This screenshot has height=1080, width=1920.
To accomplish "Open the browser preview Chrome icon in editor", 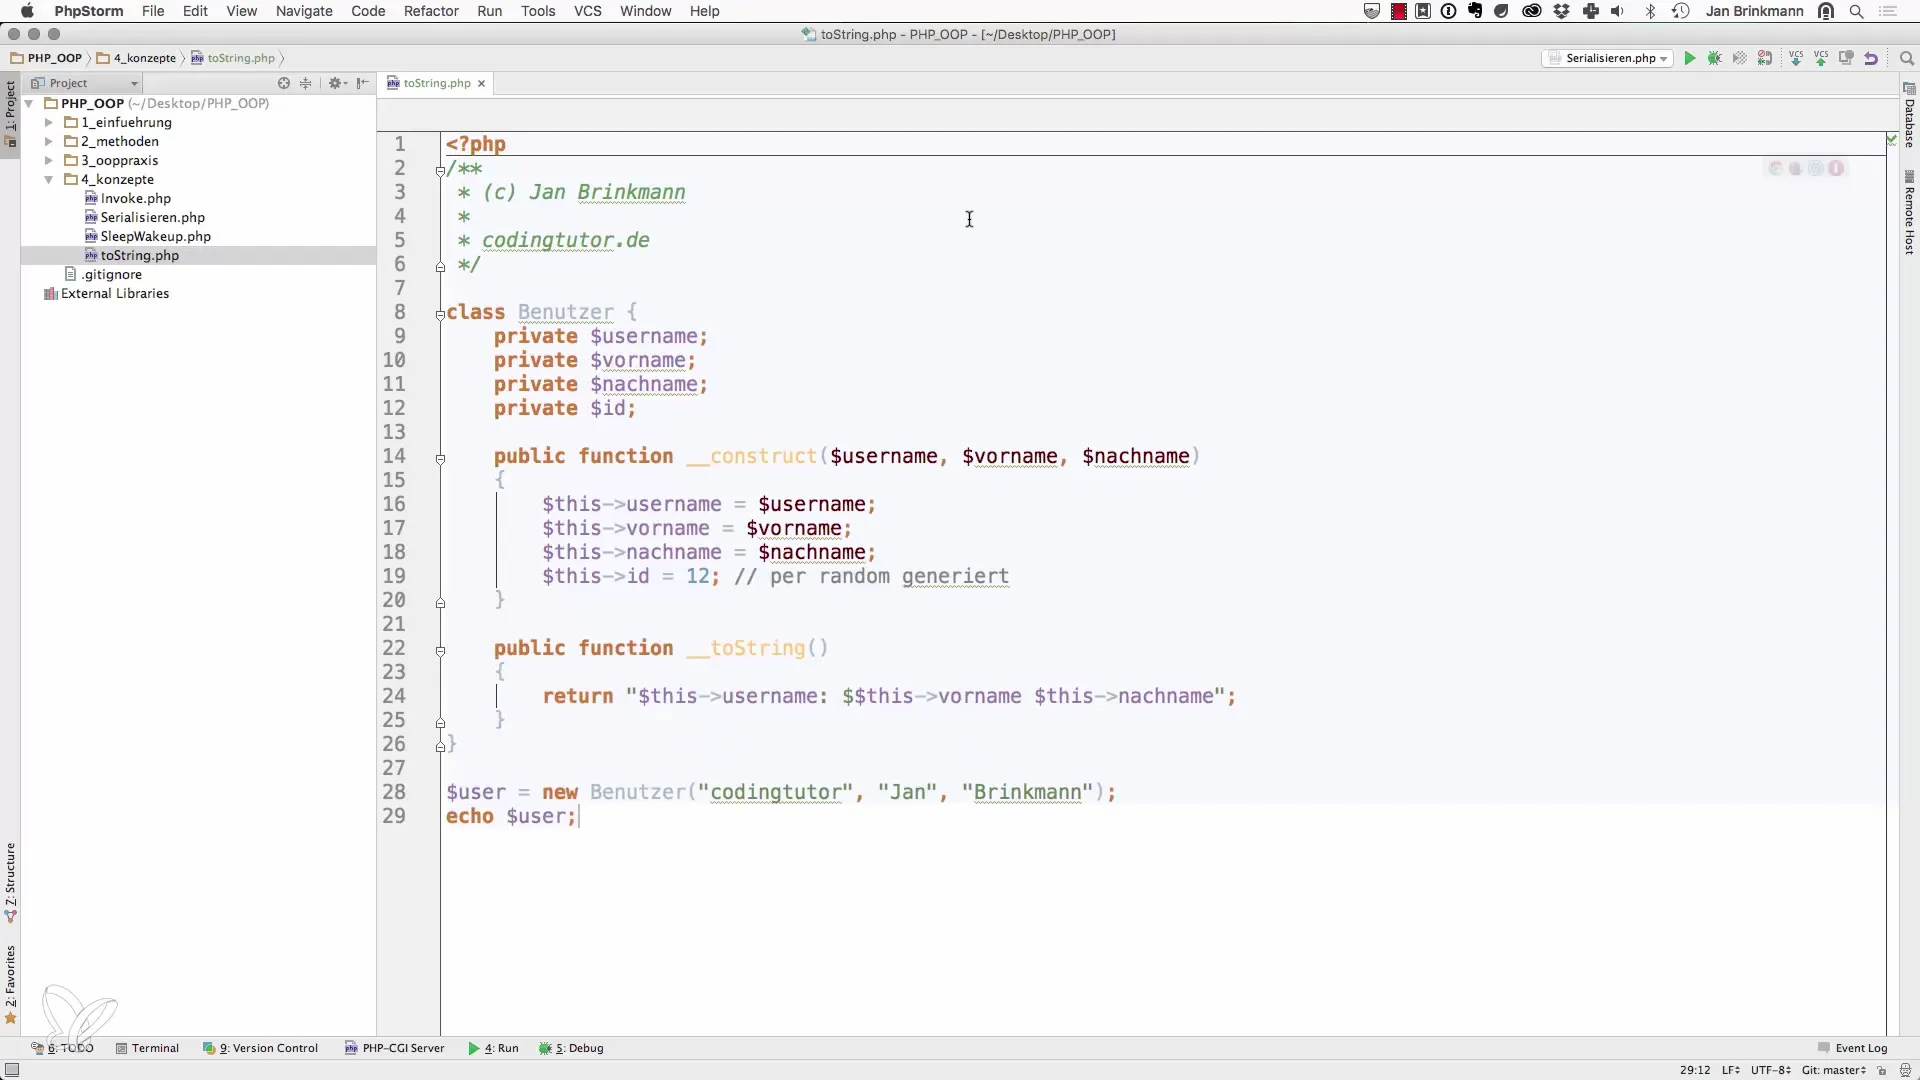I will [1776, 169].
